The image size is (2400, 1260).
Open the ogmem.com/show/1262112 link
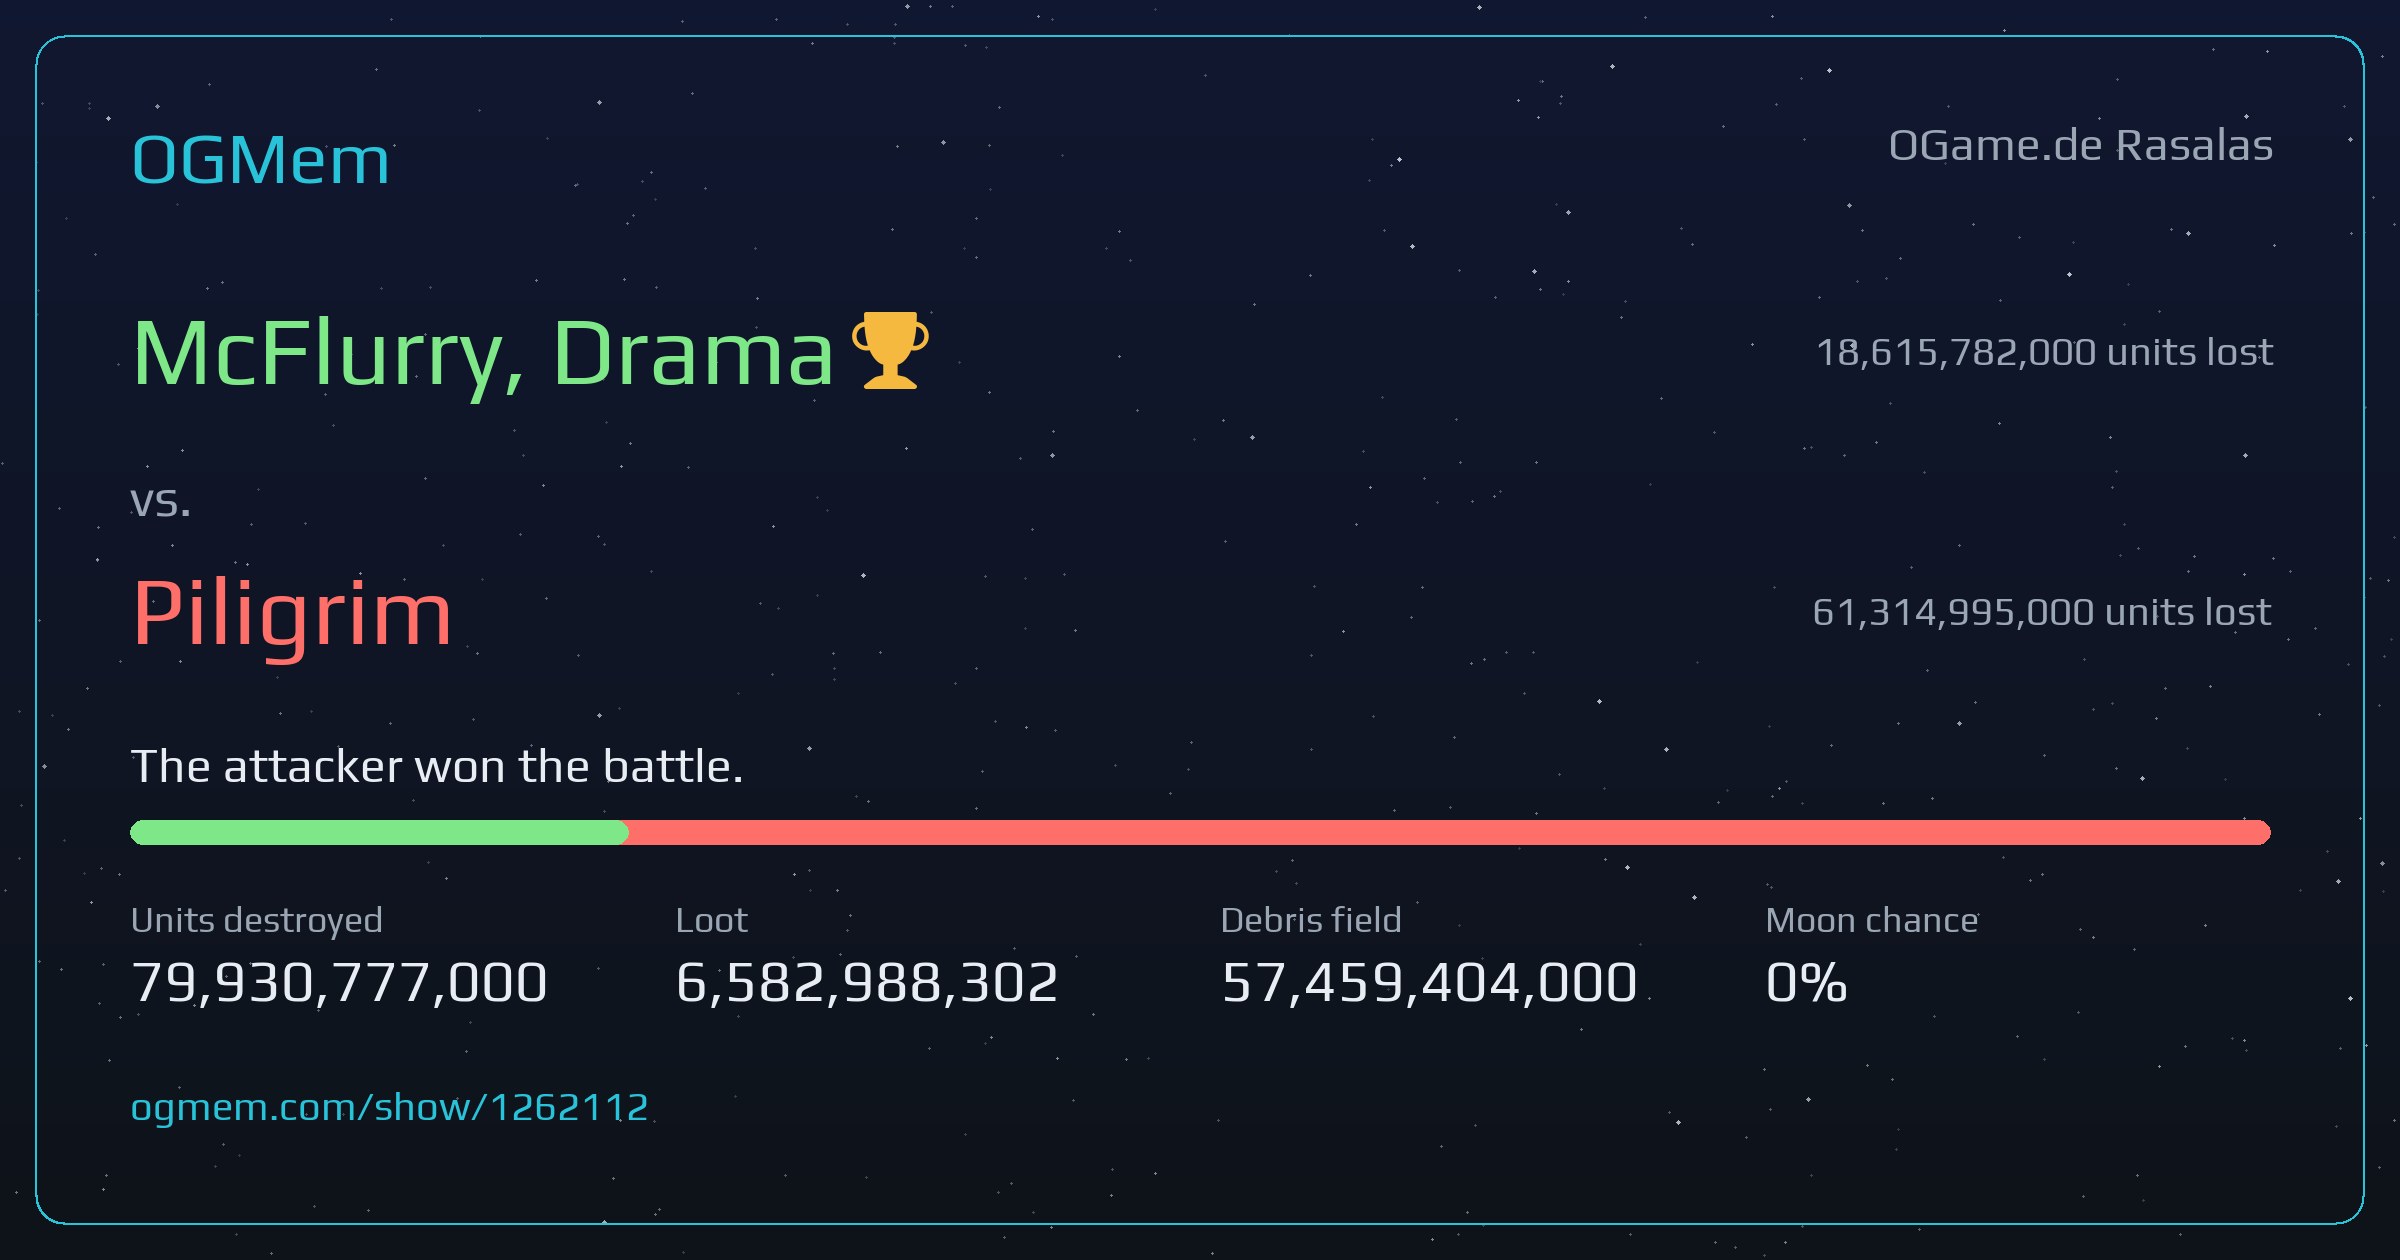pyautogui.click(x=390, y=1108)
